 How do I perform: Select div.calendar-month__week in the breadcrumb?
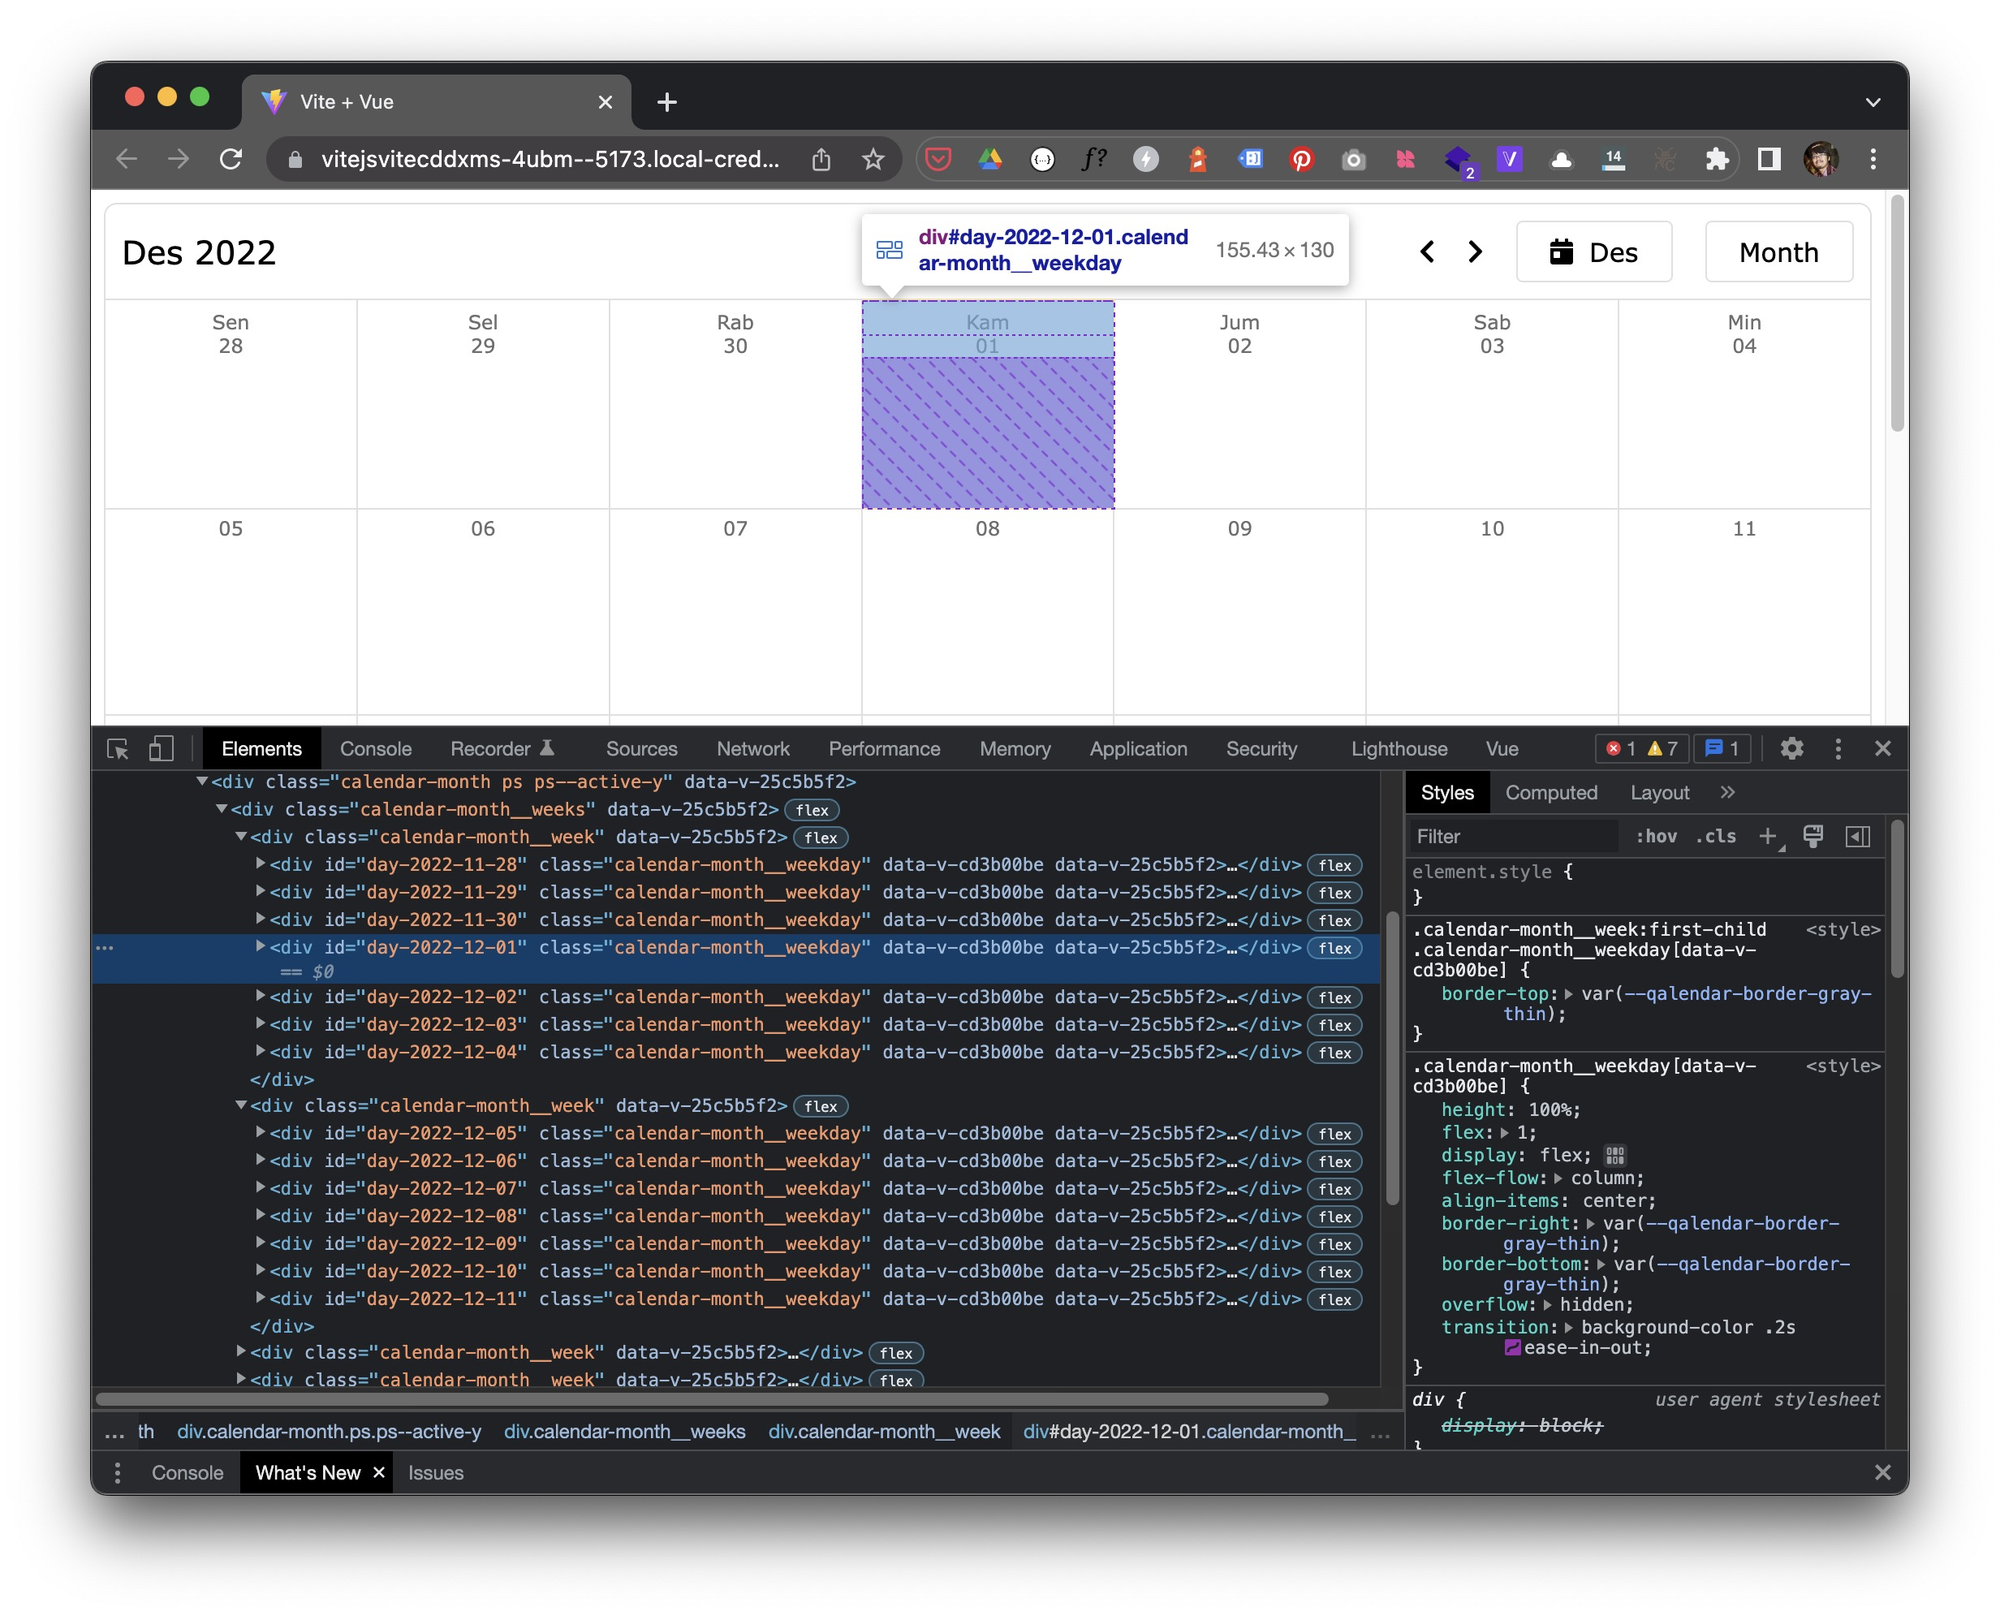tap(884, 1431)
